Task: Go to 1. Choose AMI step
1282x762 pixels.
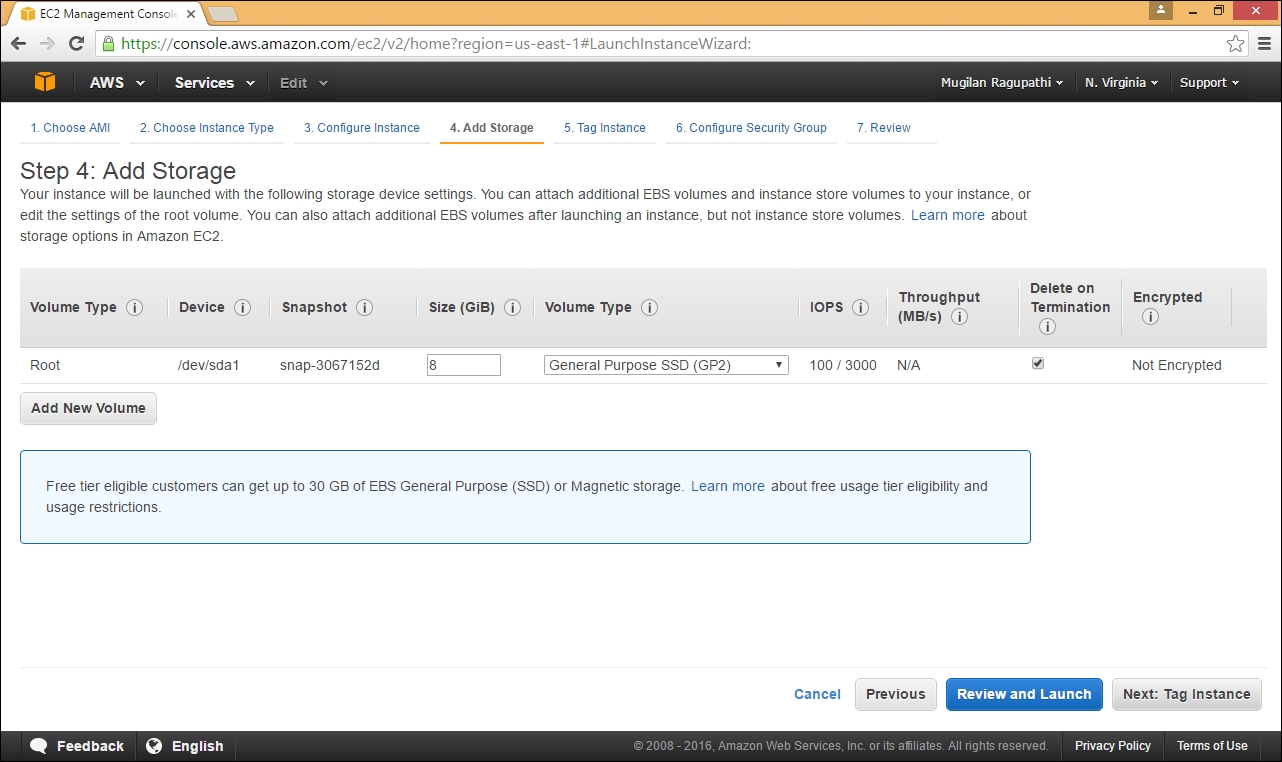Action: (70, 128)
